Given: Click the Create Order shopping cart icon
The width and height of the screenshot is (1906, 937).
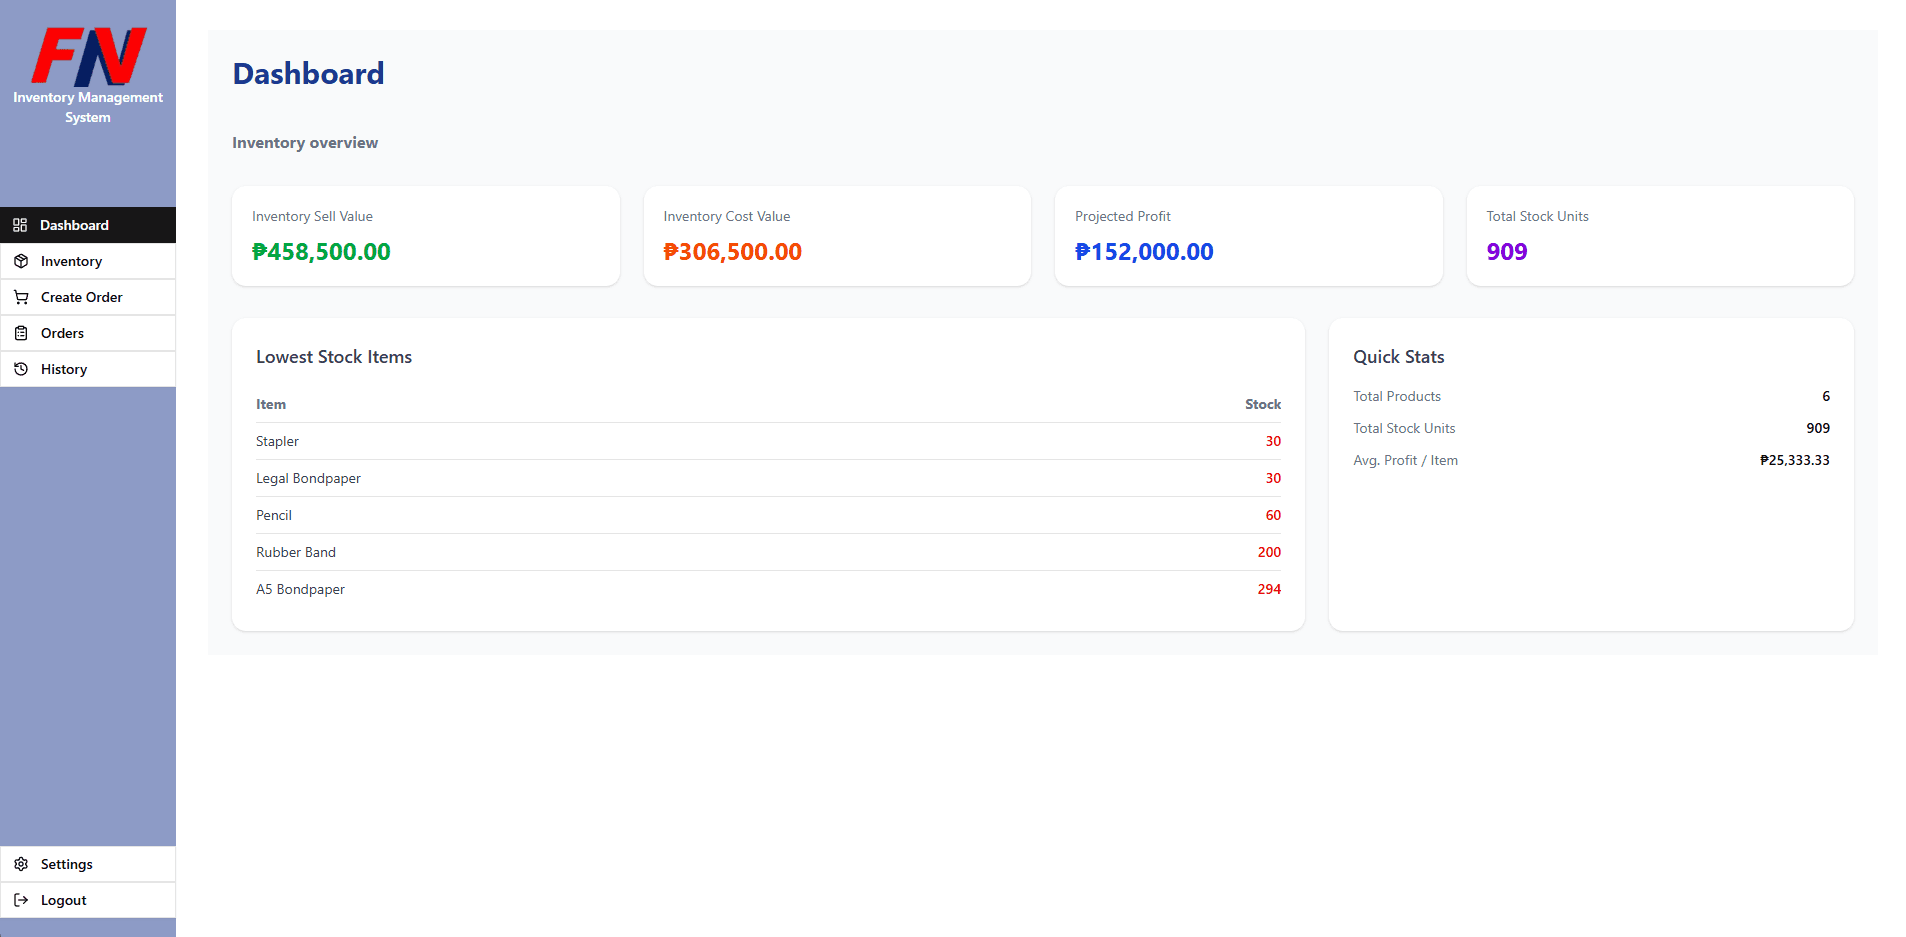Looking at the screenshot, I should pos(21,297).
